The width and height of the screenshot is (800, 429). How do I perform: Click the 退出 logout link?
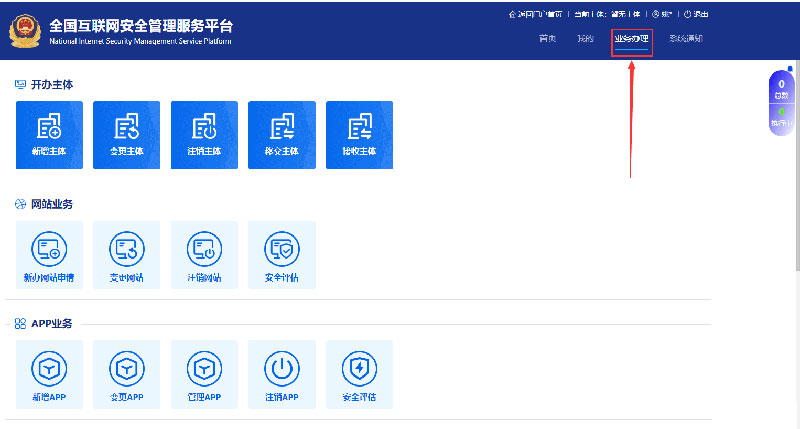tap(696, 14)
